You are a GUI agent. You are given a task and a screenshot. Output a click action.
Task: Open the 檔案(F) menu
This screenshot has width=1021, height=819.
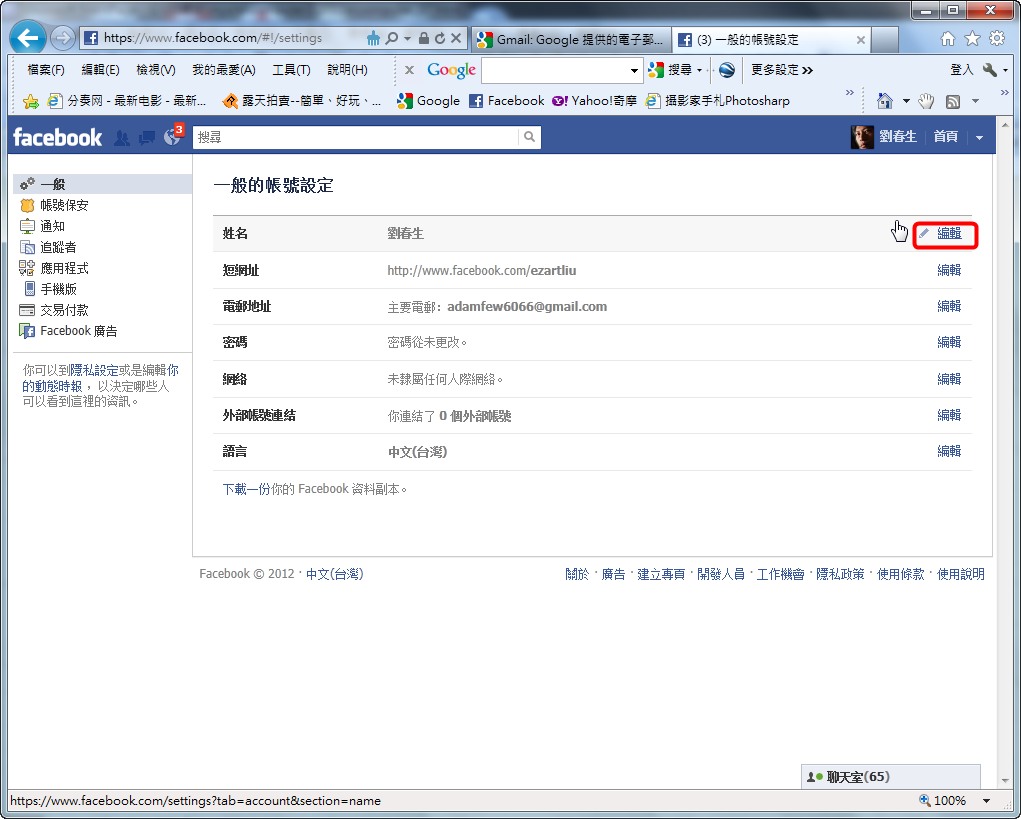click(46, 70)
